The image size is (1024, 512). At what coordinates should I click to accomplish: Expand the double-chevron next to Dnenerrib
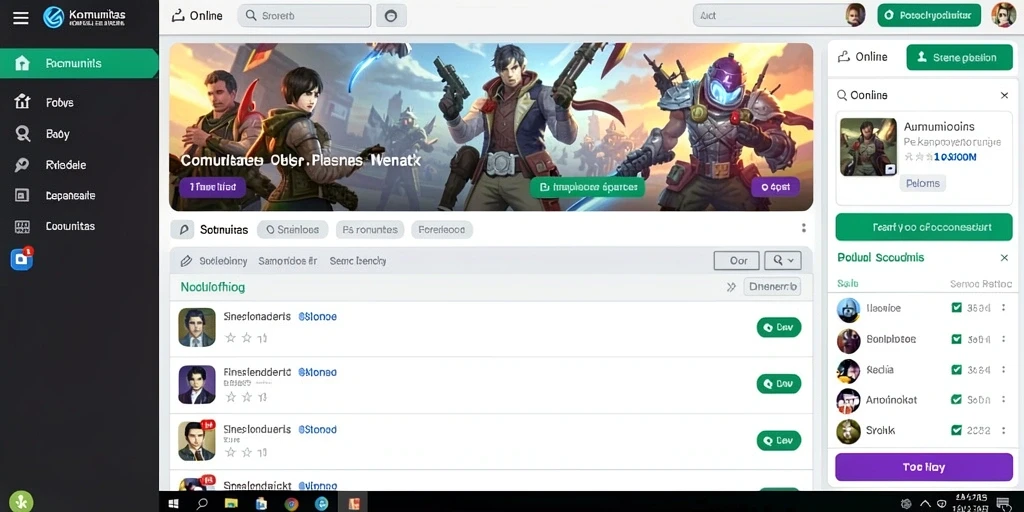point(731,287)
